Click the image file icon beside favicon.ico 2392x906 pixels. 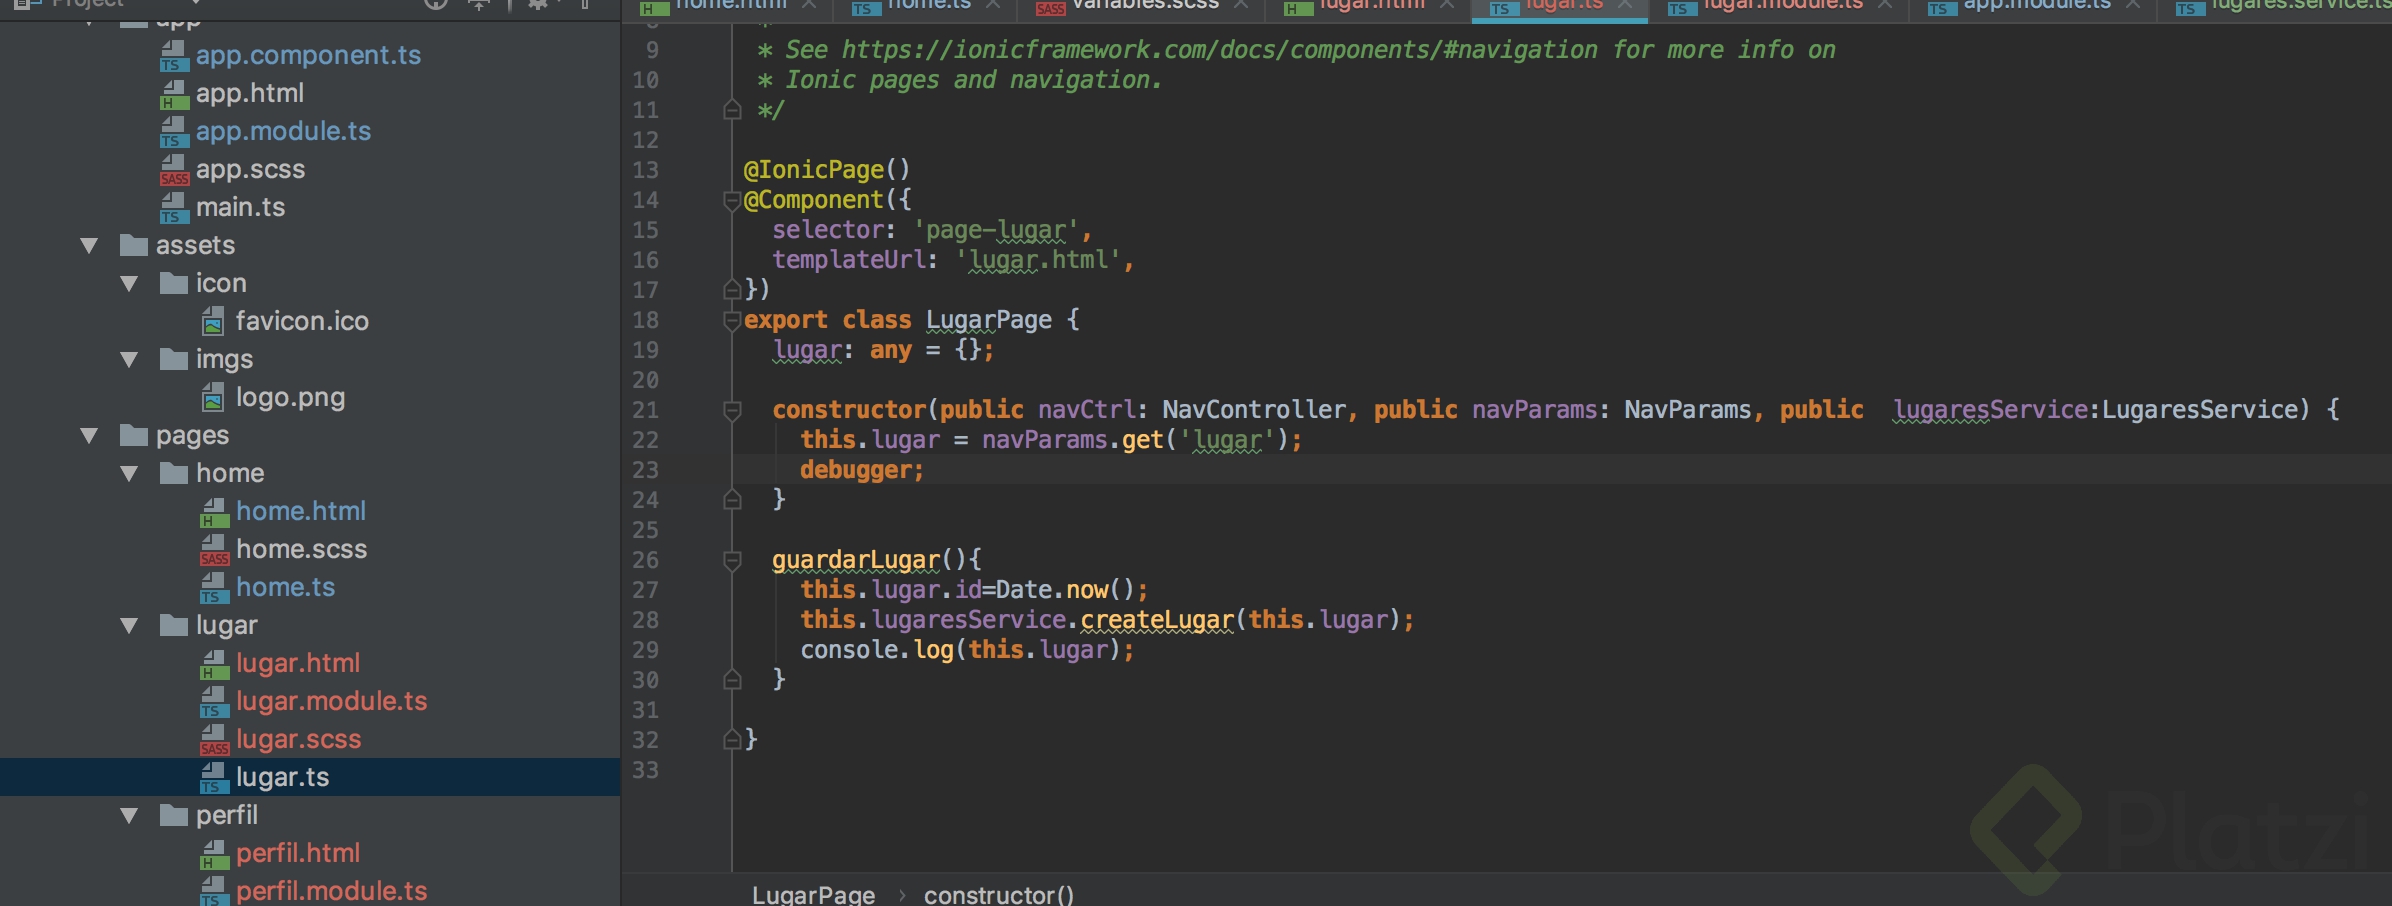point(213,321)
